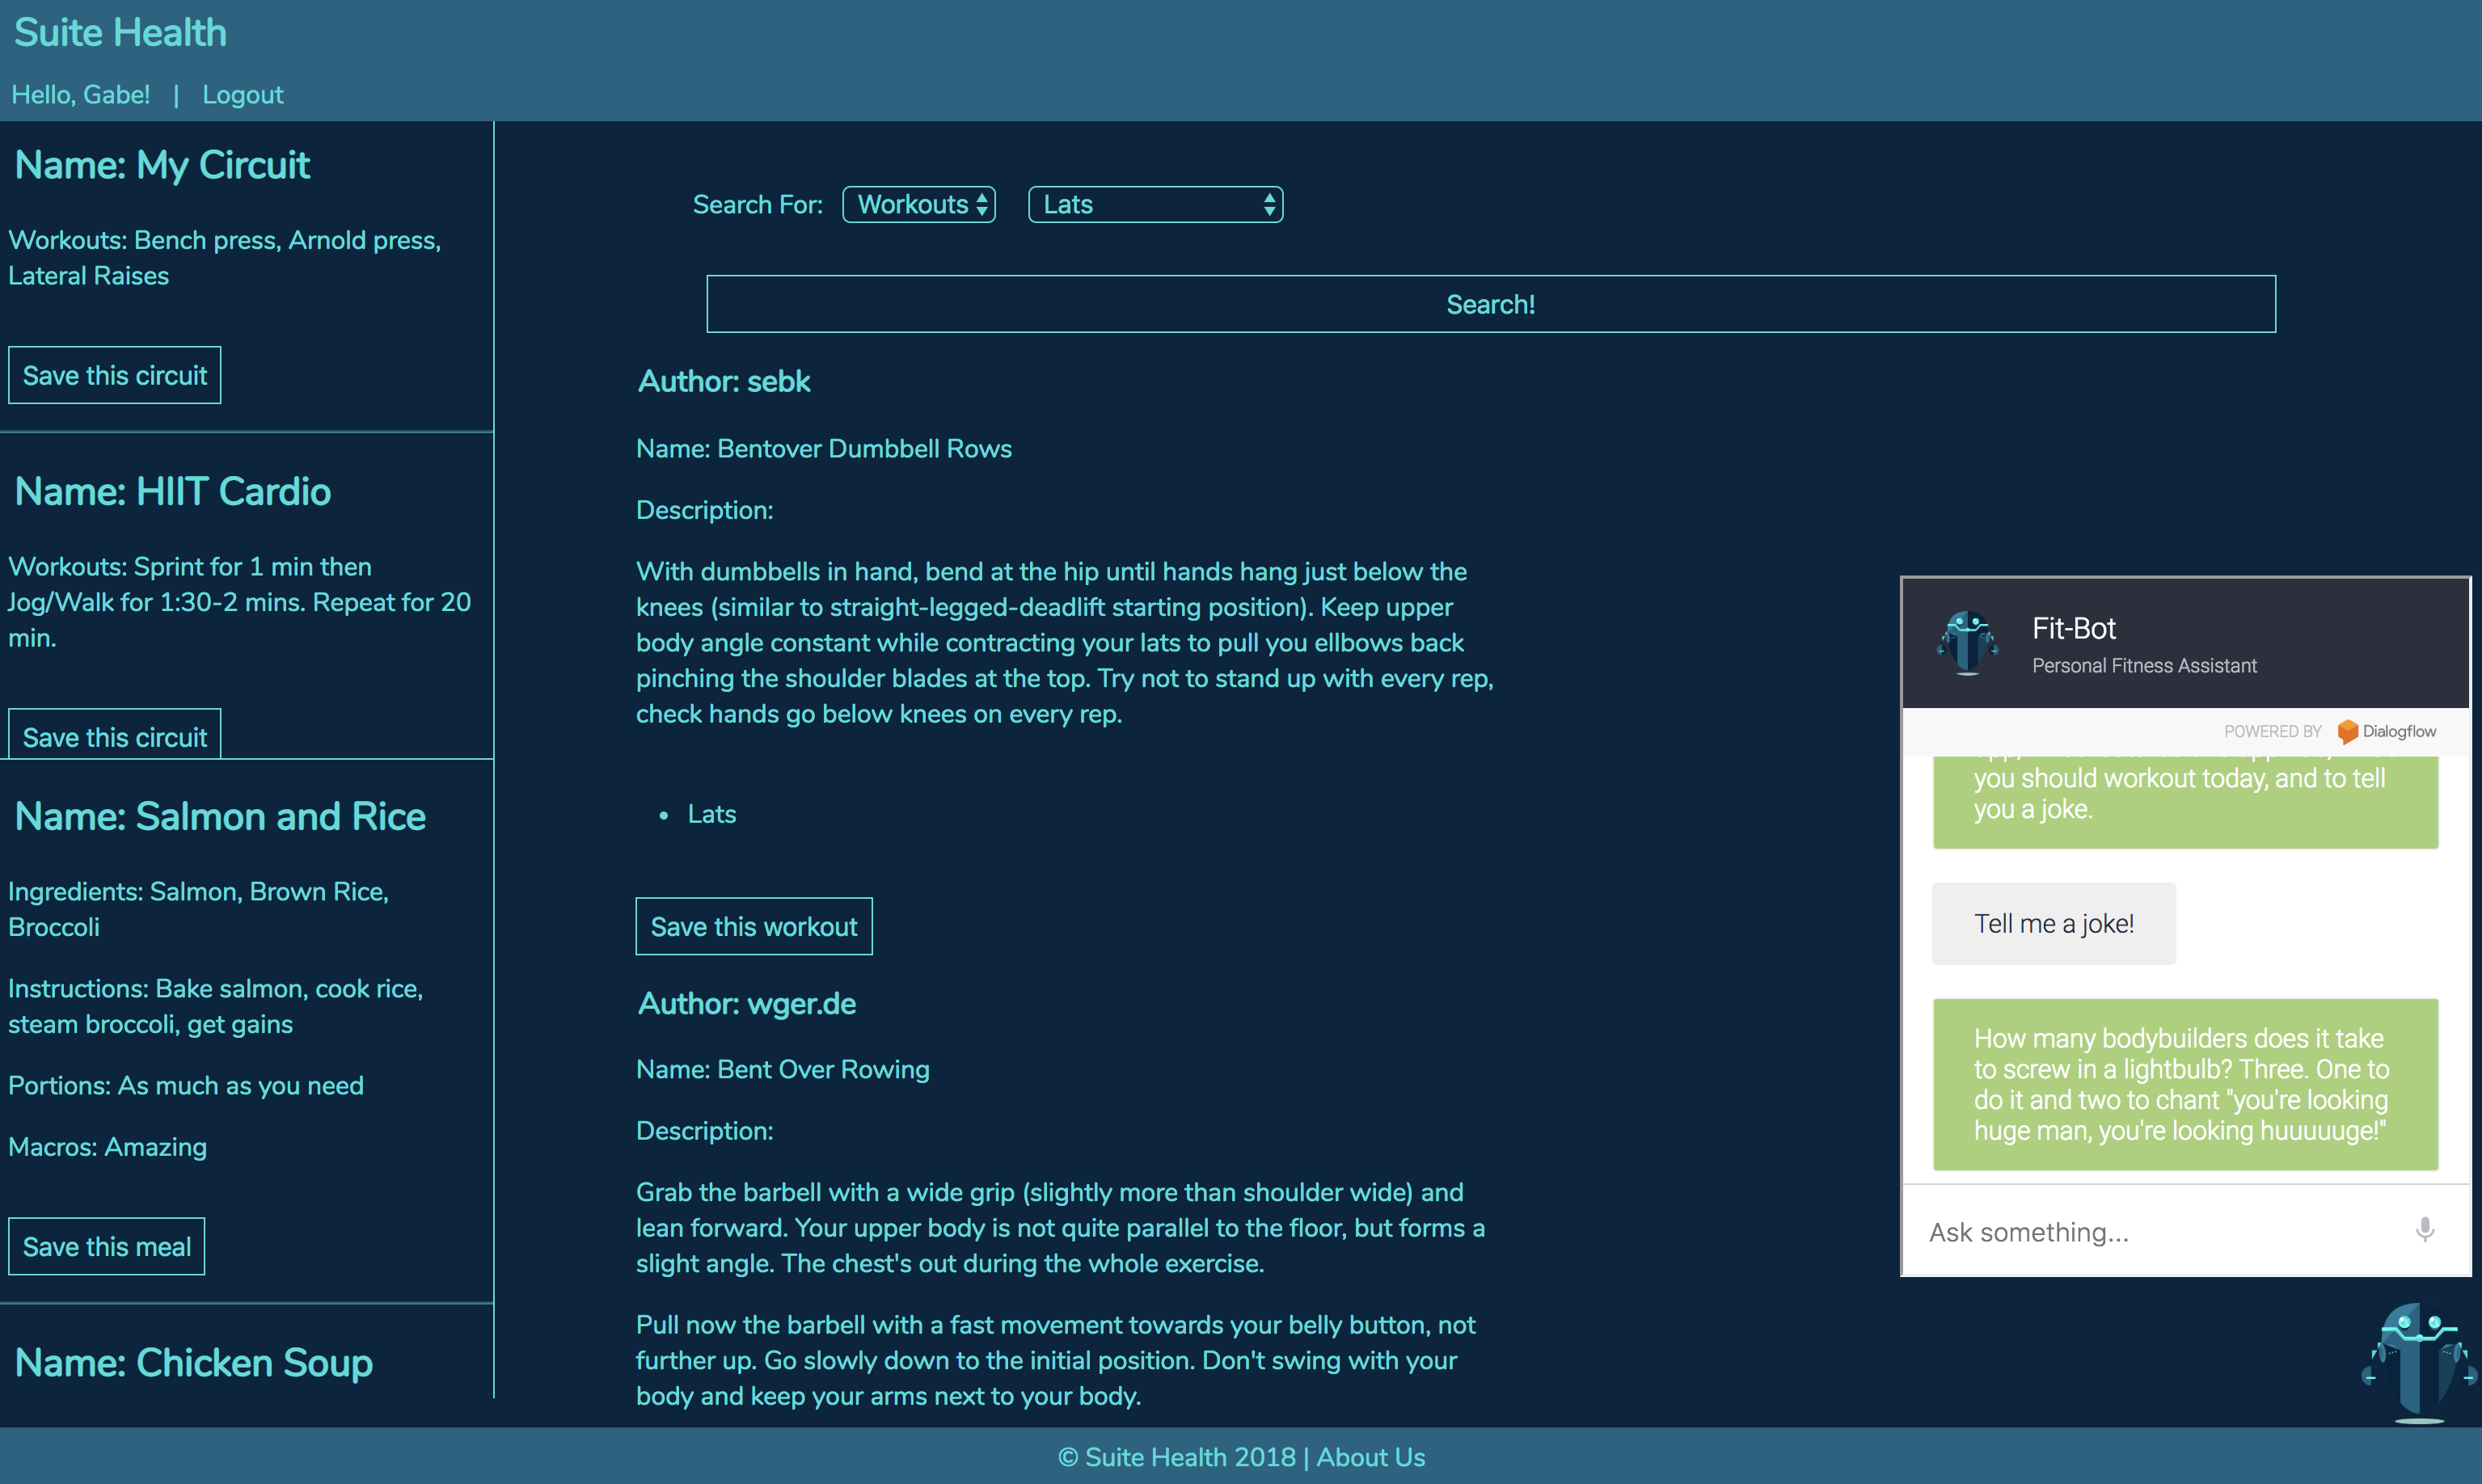Click the Fit-Bot robot launcher icon
Image resolution: width=2482 pixels, height=1484 pixels.
(2418, 1361)
